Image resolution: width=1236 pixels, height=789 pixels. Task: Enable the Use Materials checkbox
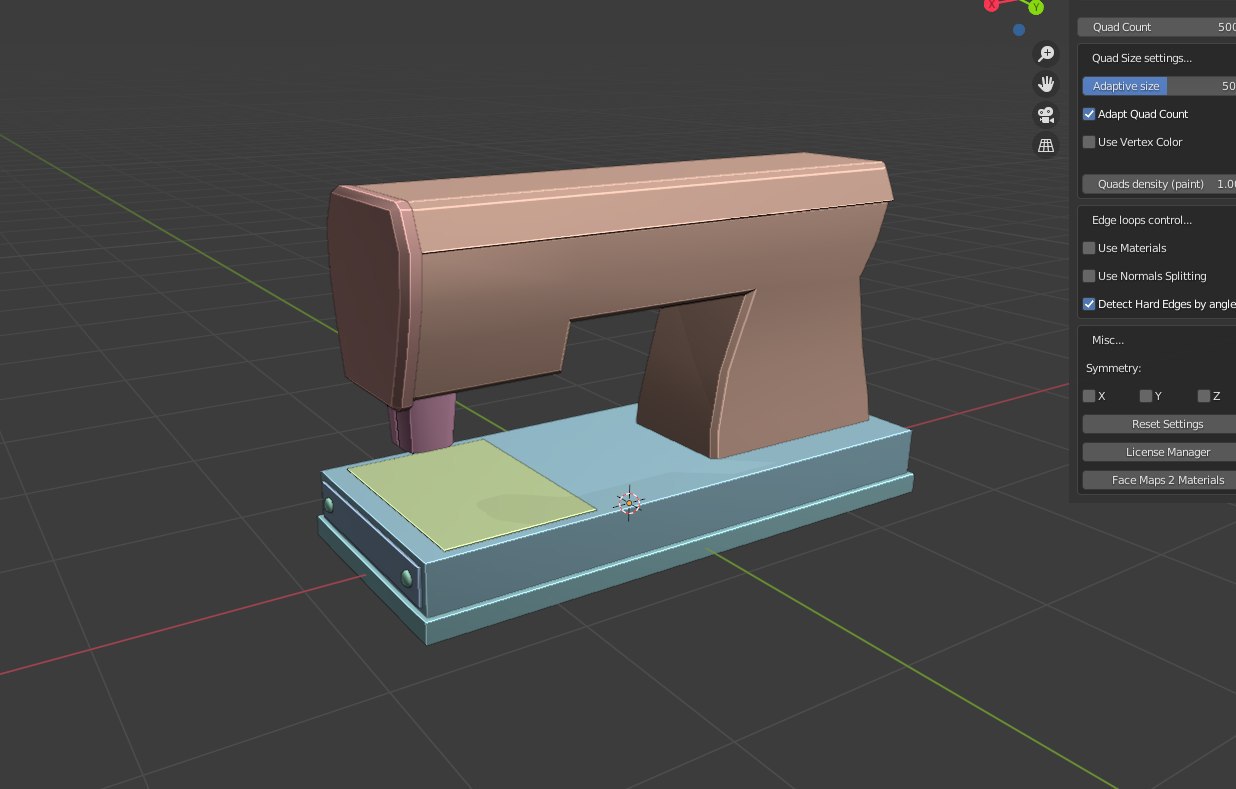coord(1089,248)
